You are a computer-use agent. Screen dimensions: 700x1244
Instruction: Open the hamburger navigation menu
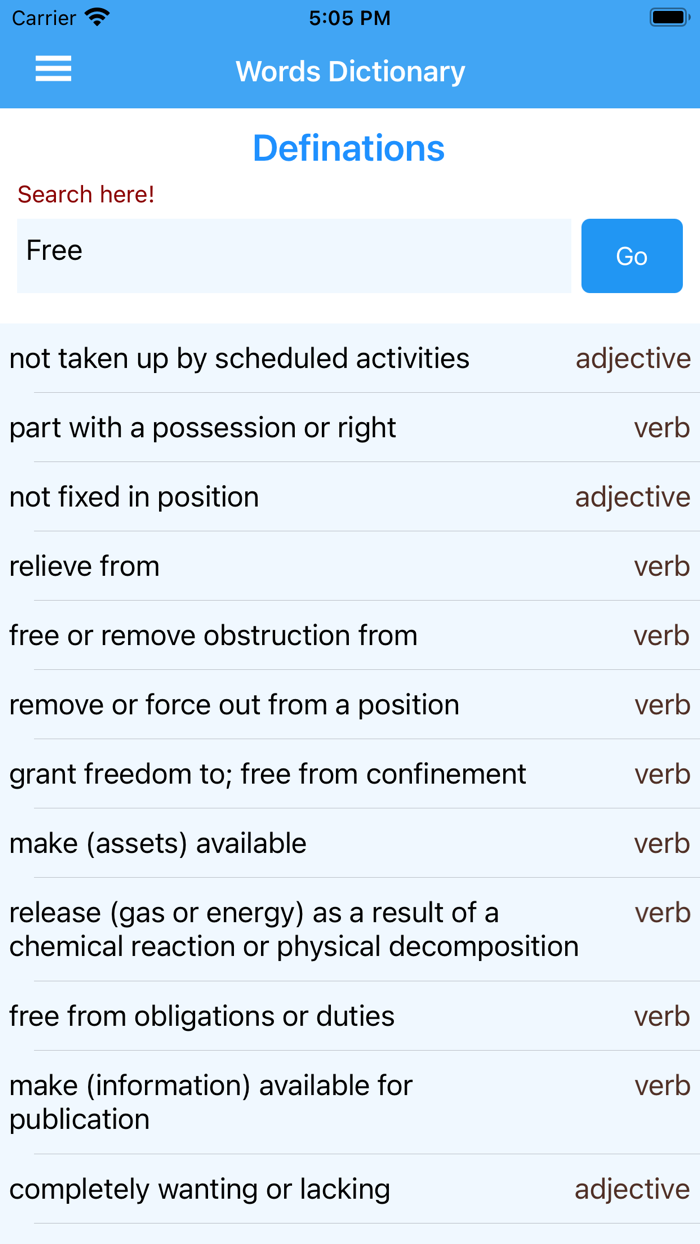(x=52, y=69)
